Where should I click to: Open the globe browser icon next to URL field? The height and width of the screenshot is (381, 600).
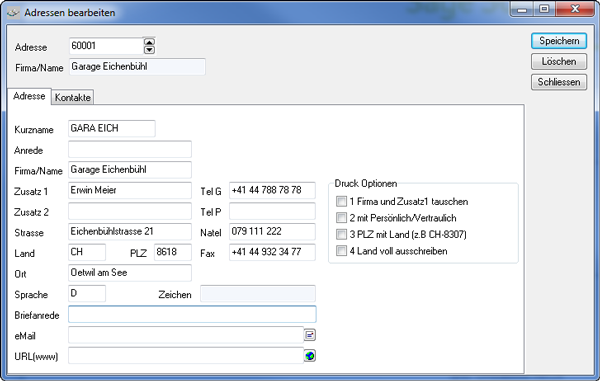[310, 356]
